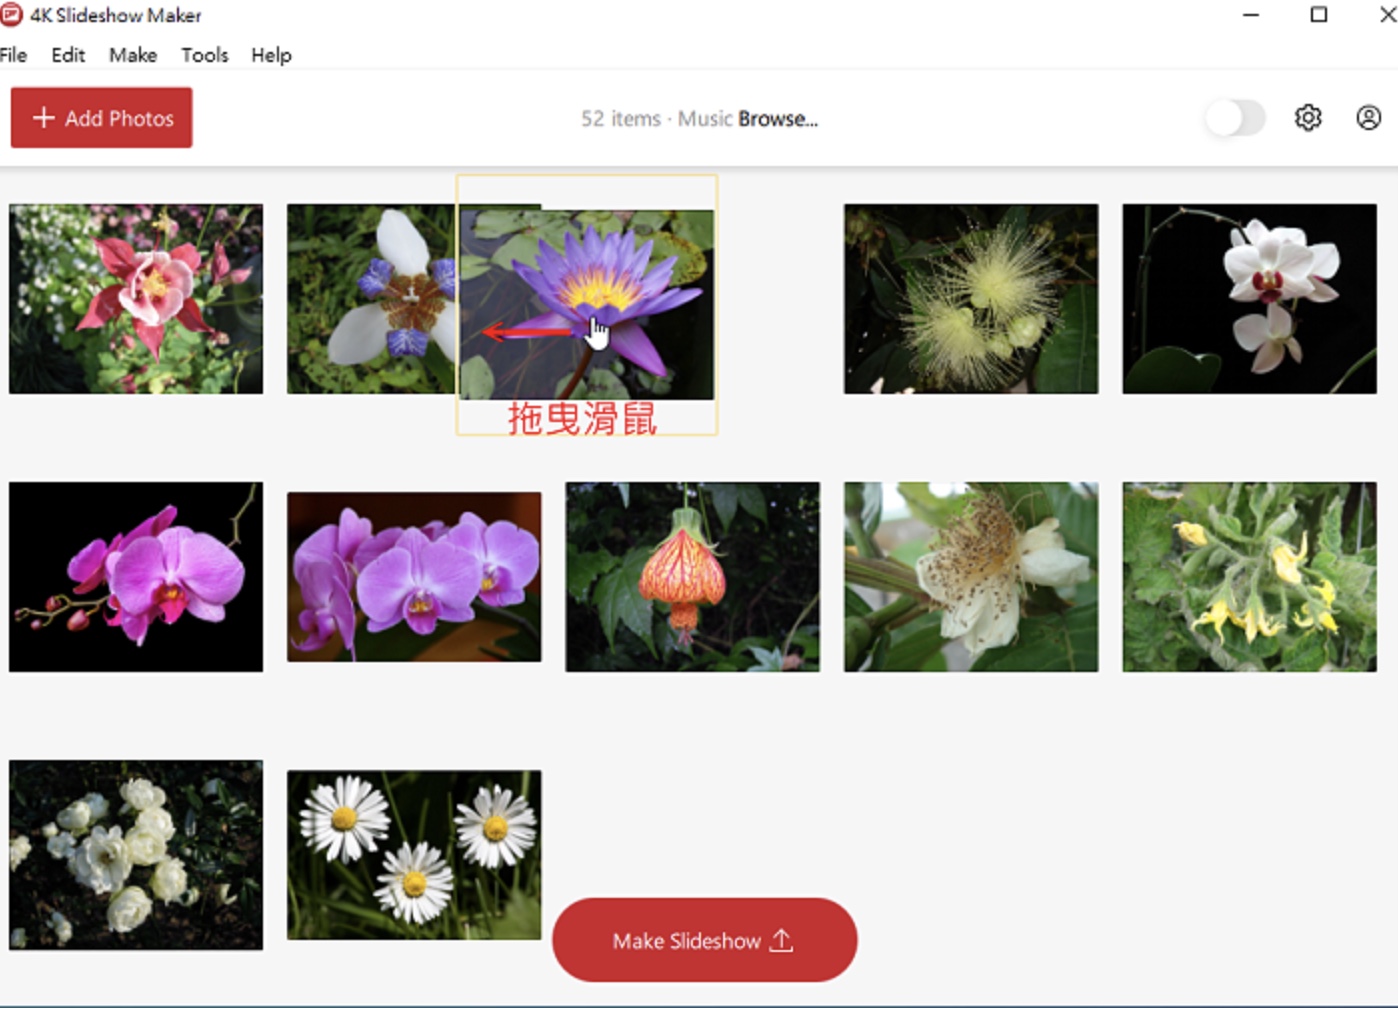The height and width of the screenshot is (1016, 1398).
Task: Minimize the 4K Slideshow Maker window
Action: (x=1251, y=15)
